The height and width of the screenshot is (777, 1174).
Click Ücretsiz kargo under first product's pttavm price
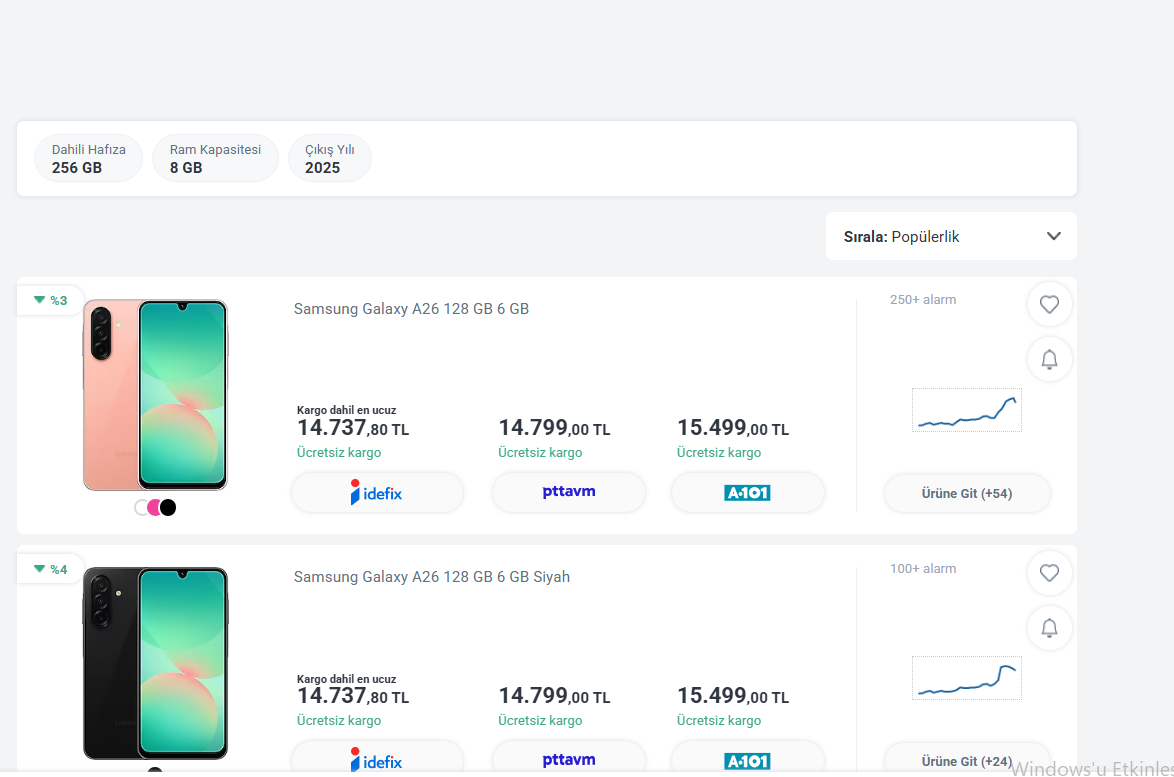540,452
